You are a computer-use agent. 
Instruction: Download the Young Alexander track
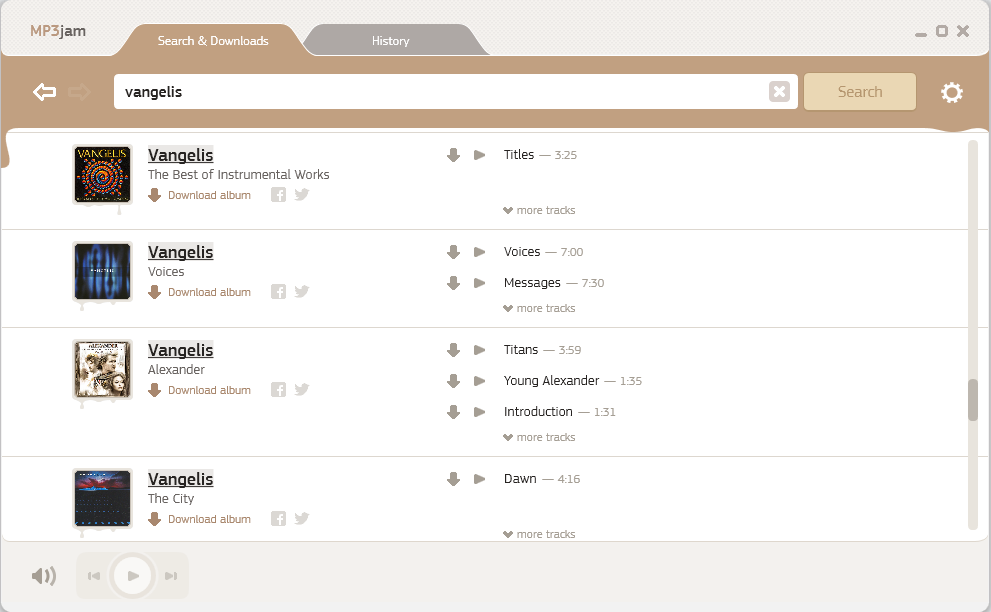[x=453, y=381]
